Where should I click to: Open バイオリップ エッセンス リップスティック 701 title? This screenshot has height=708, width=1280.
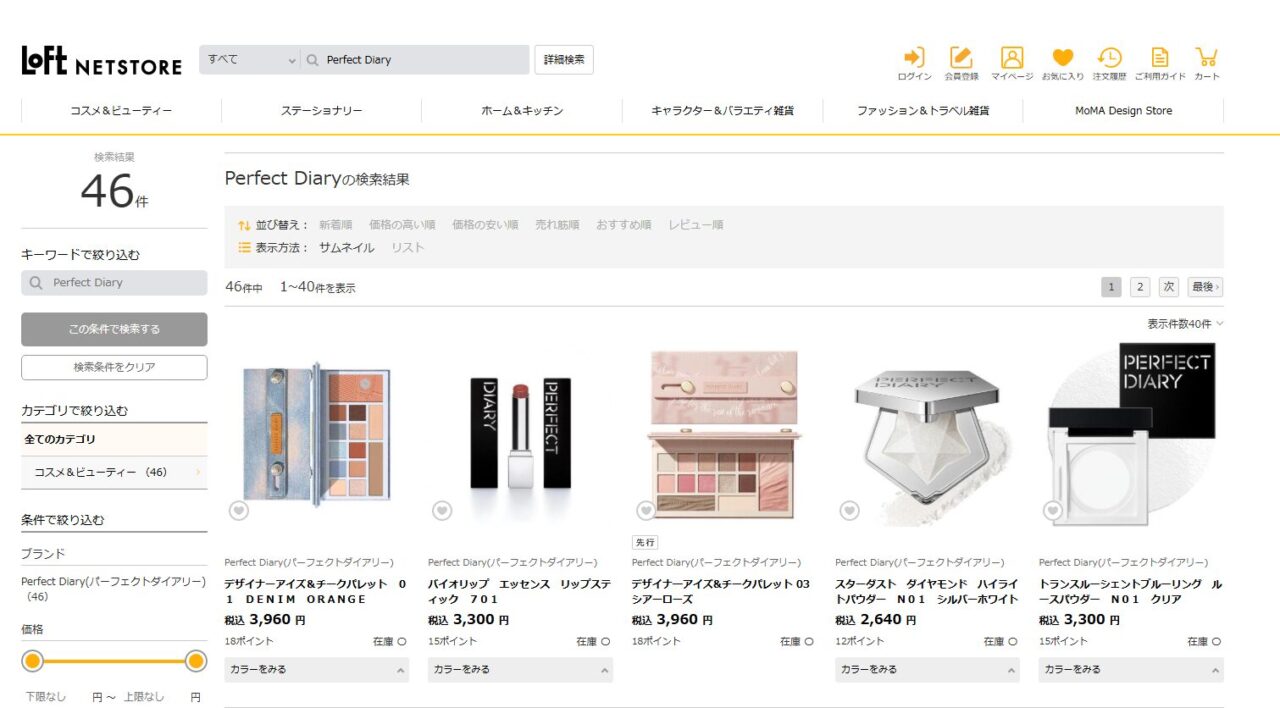(519, 592)
